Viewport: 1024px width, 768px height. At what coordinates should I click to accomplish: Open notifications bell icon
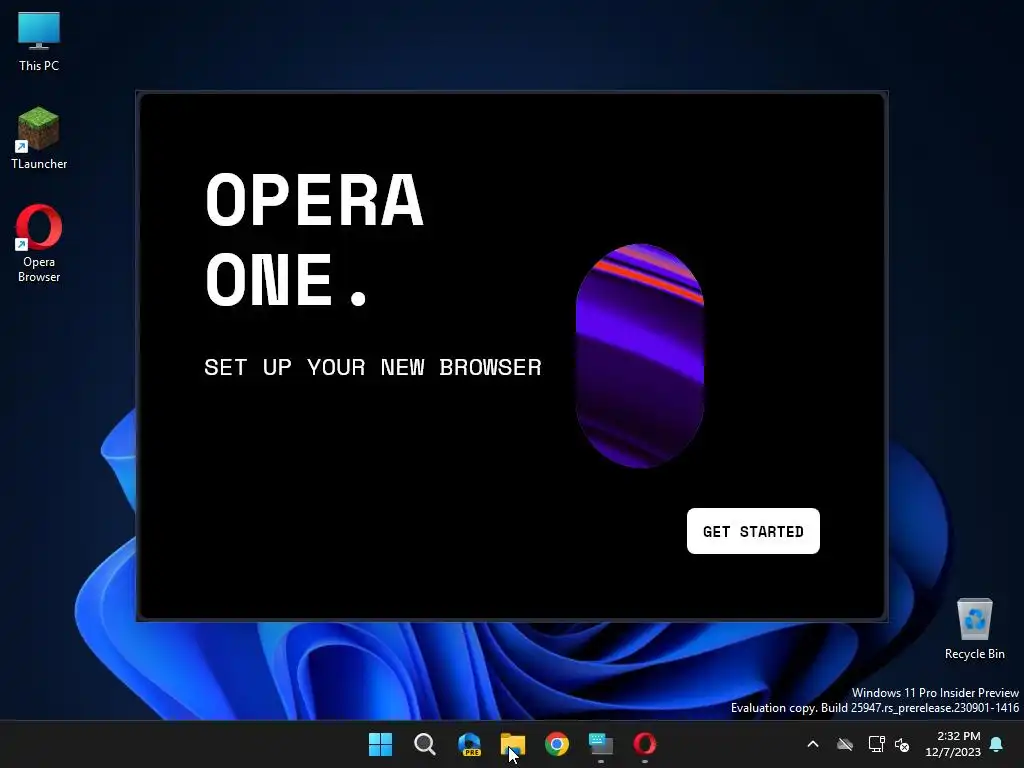tap(997, 744)
